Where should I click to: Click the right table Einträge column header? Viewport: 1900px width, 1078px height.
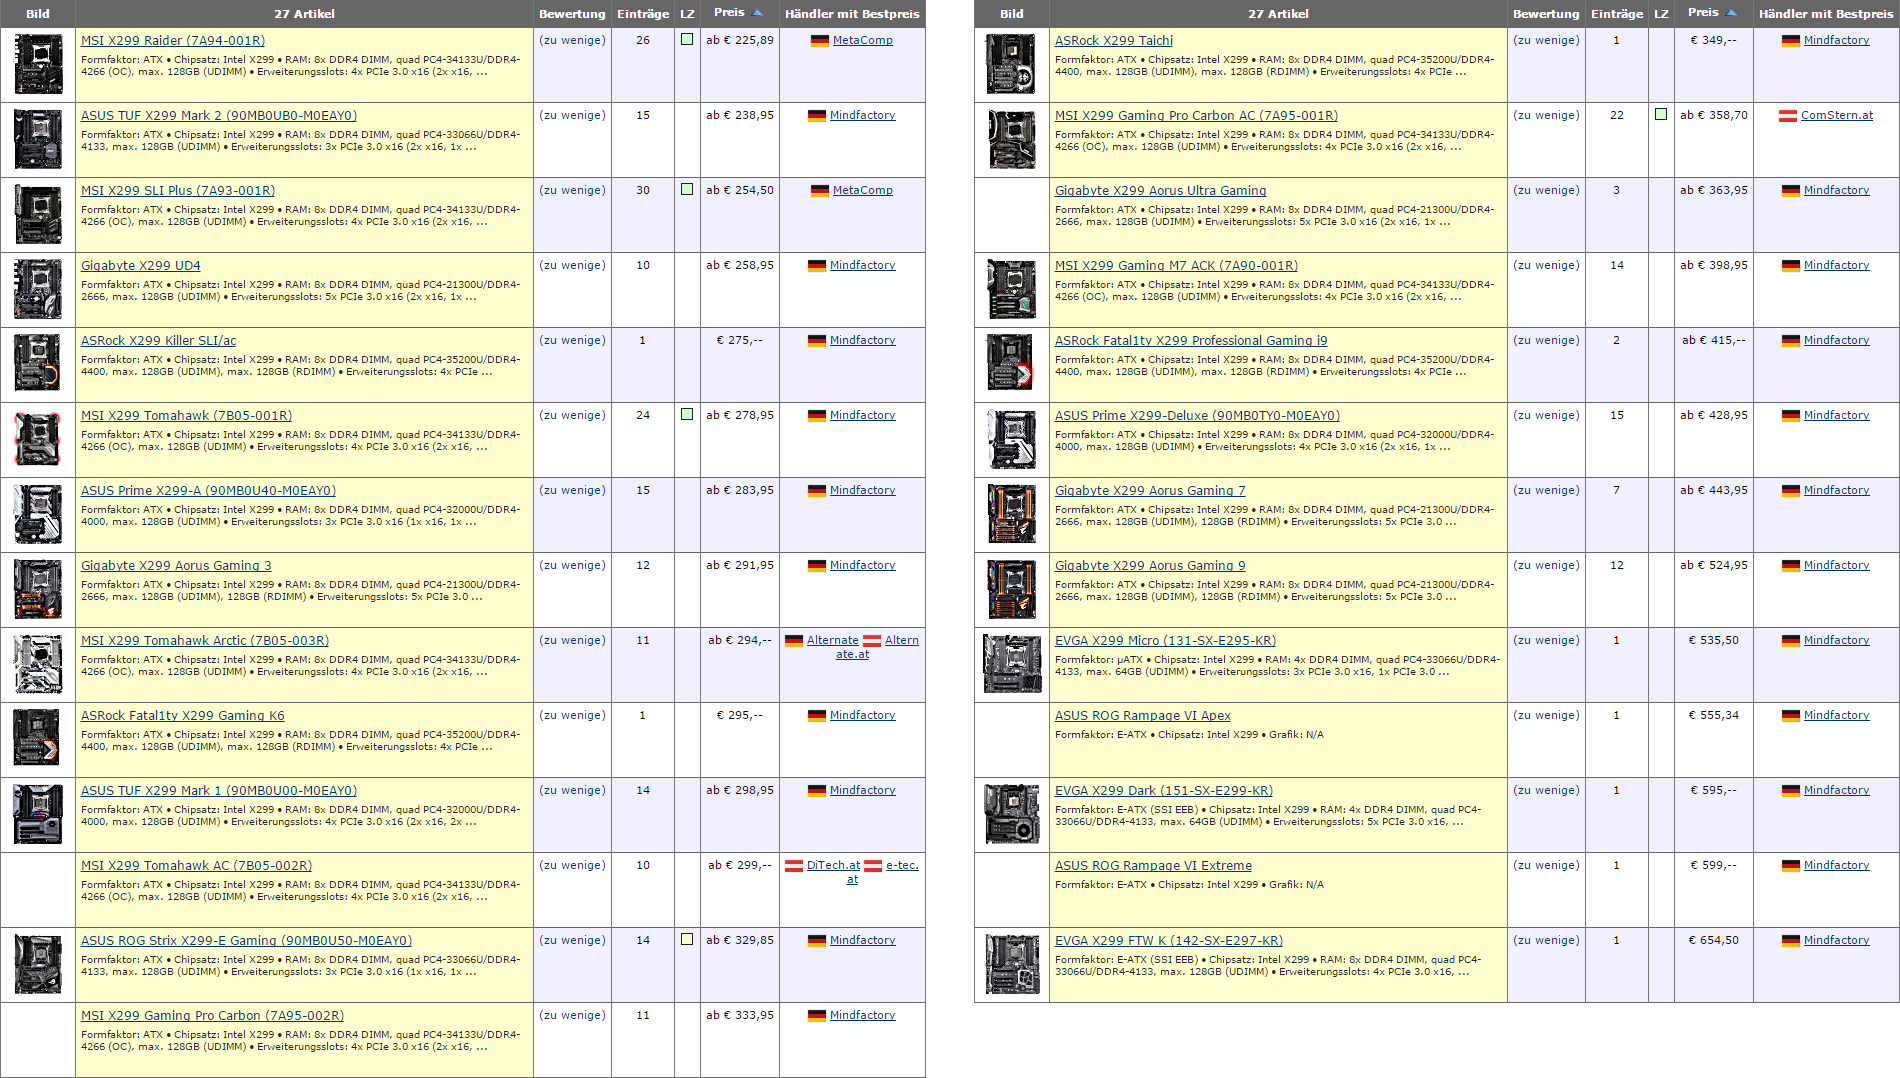point(1617,14)
